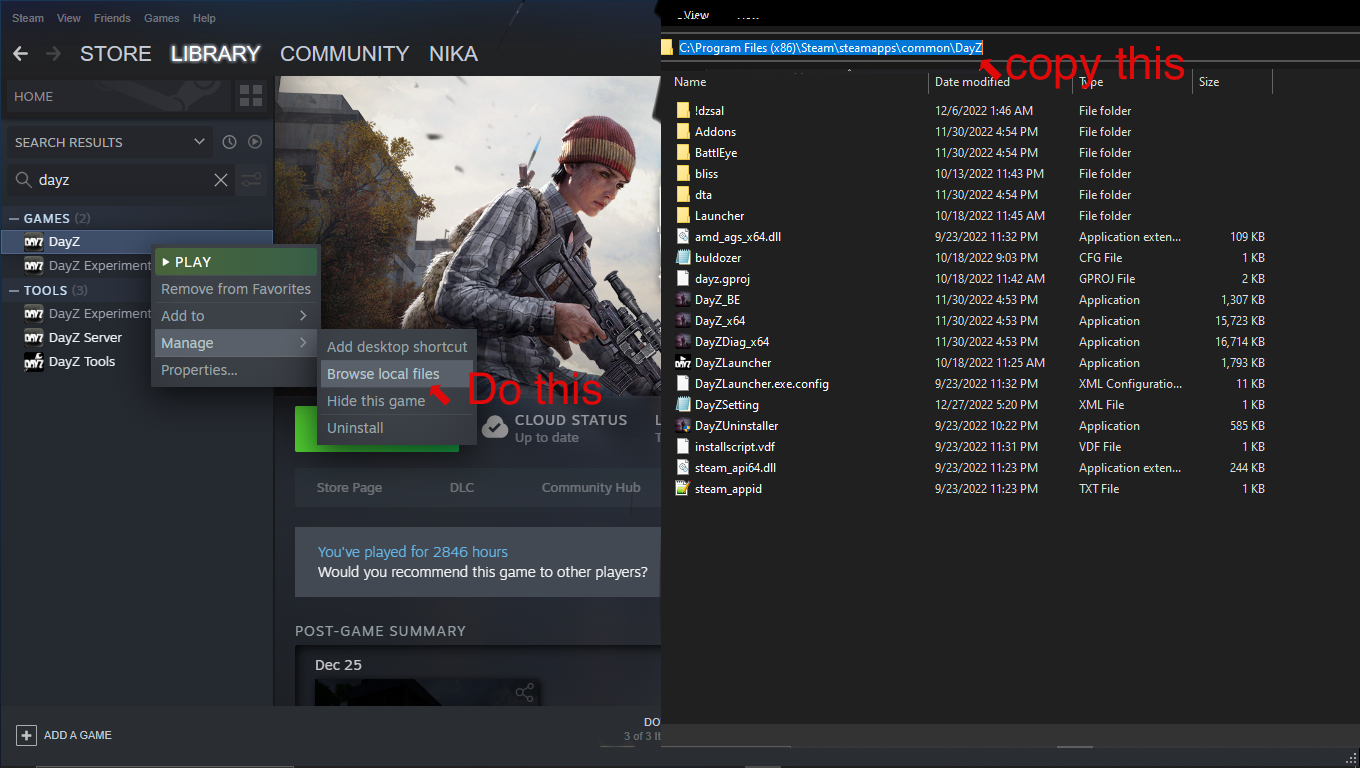Click the DayZ_x64 application icon
This screenshot has width=1360, height=768.
[683, 321]
